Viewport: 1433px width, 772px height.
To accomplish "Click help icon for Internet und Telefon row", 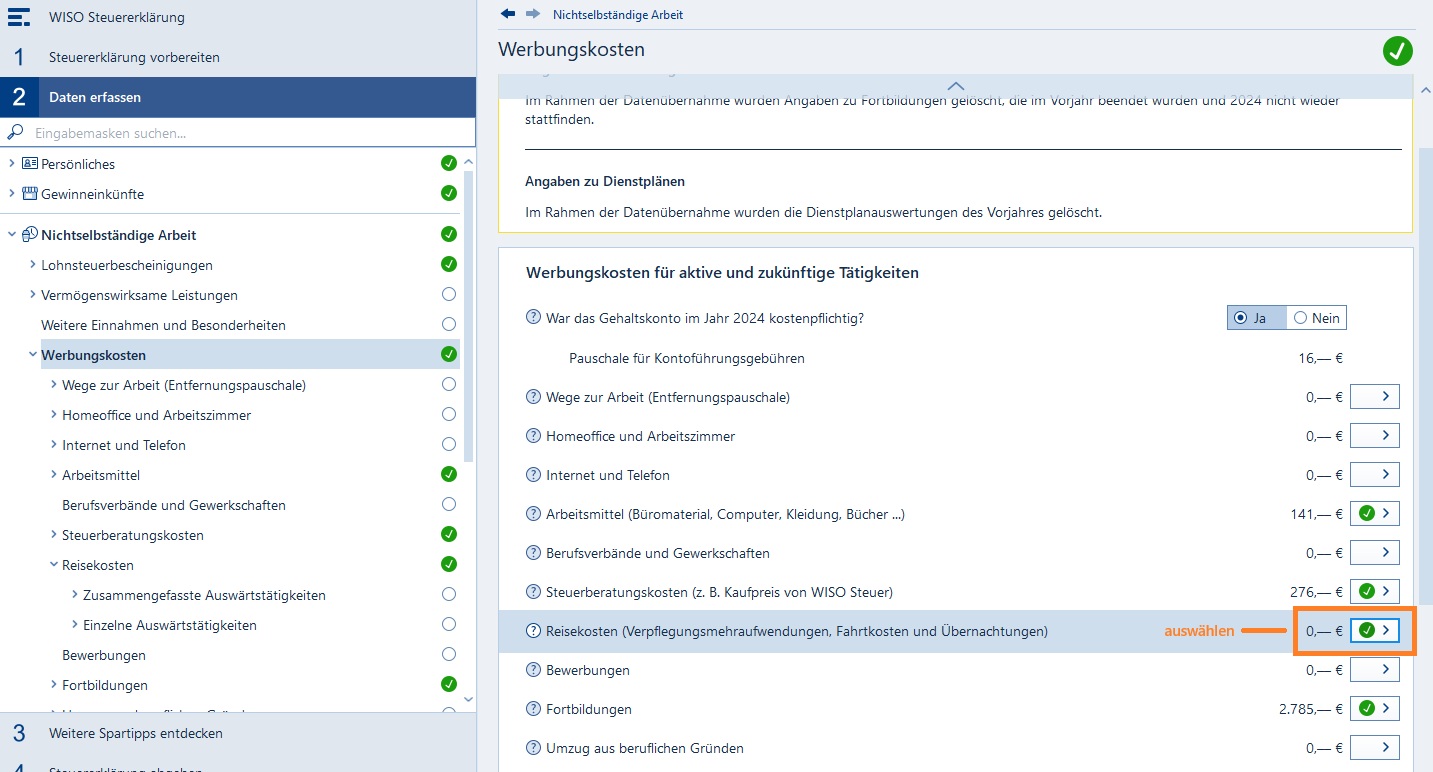I will click(533, 475).
